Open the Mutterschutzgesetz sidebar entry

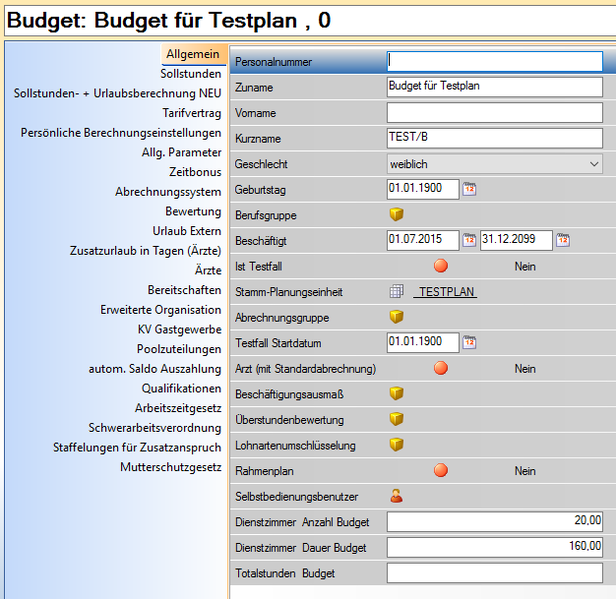170,467
